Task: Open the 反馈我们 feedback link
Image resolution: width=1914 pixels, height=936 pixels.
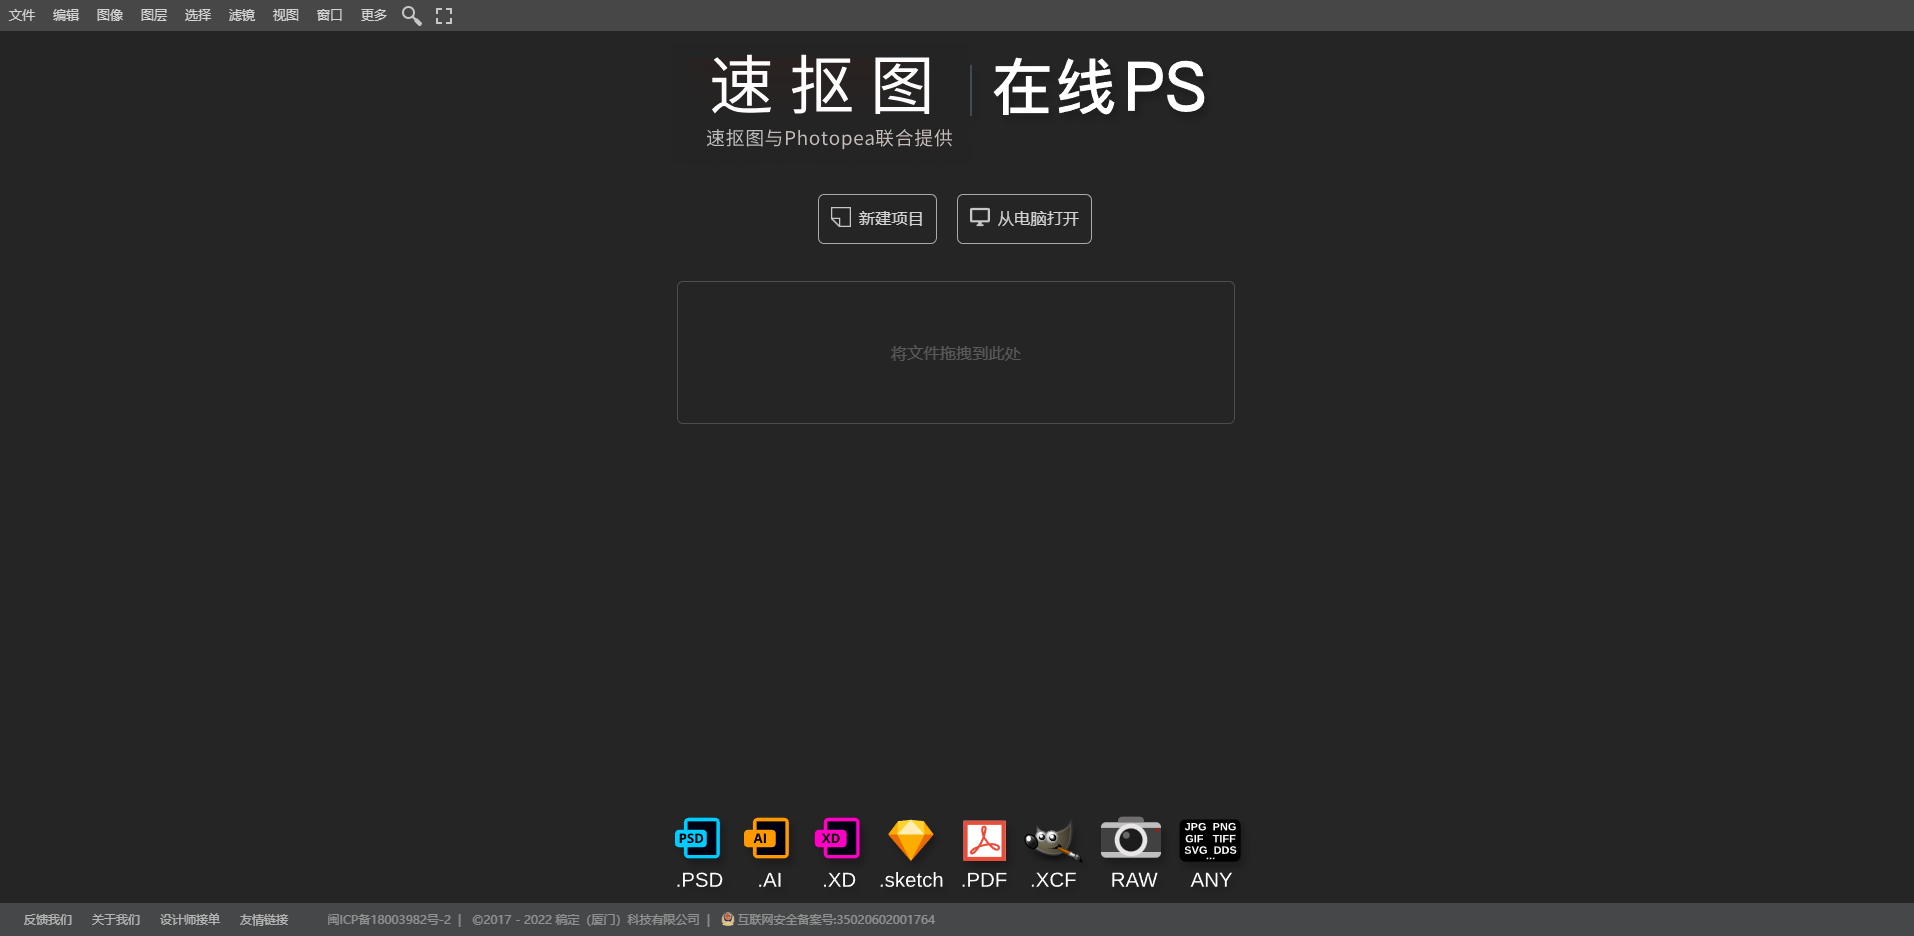Action: pyautogui.click(x=47, y=919)
